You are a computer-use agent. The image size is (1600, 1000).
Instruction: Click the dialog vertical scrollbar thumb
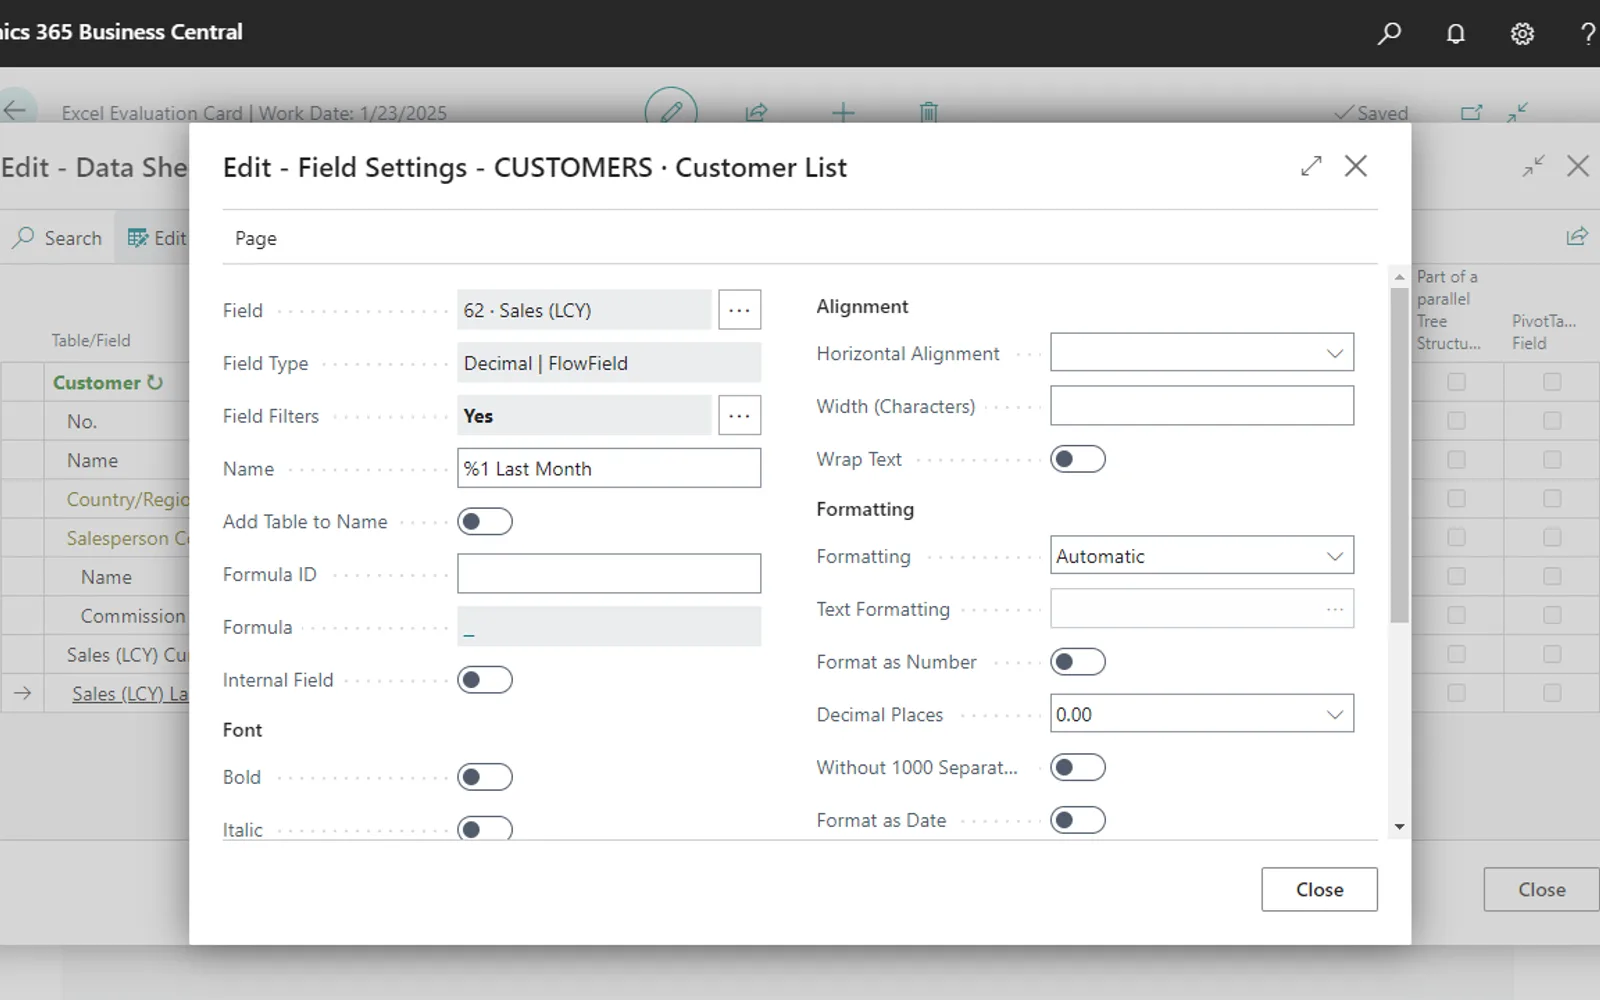pyautogui.click(x=1399, y=455)
